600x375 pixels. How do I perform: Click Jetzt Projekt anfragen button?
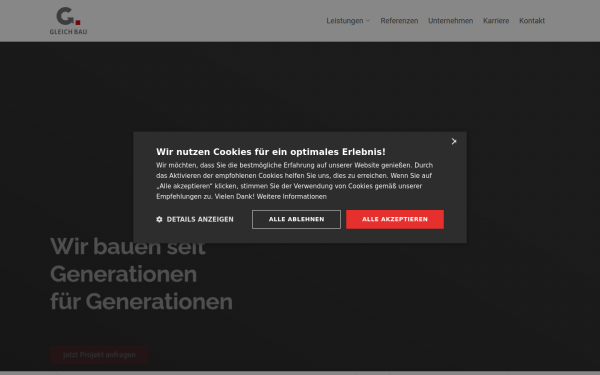coord(99,355)
